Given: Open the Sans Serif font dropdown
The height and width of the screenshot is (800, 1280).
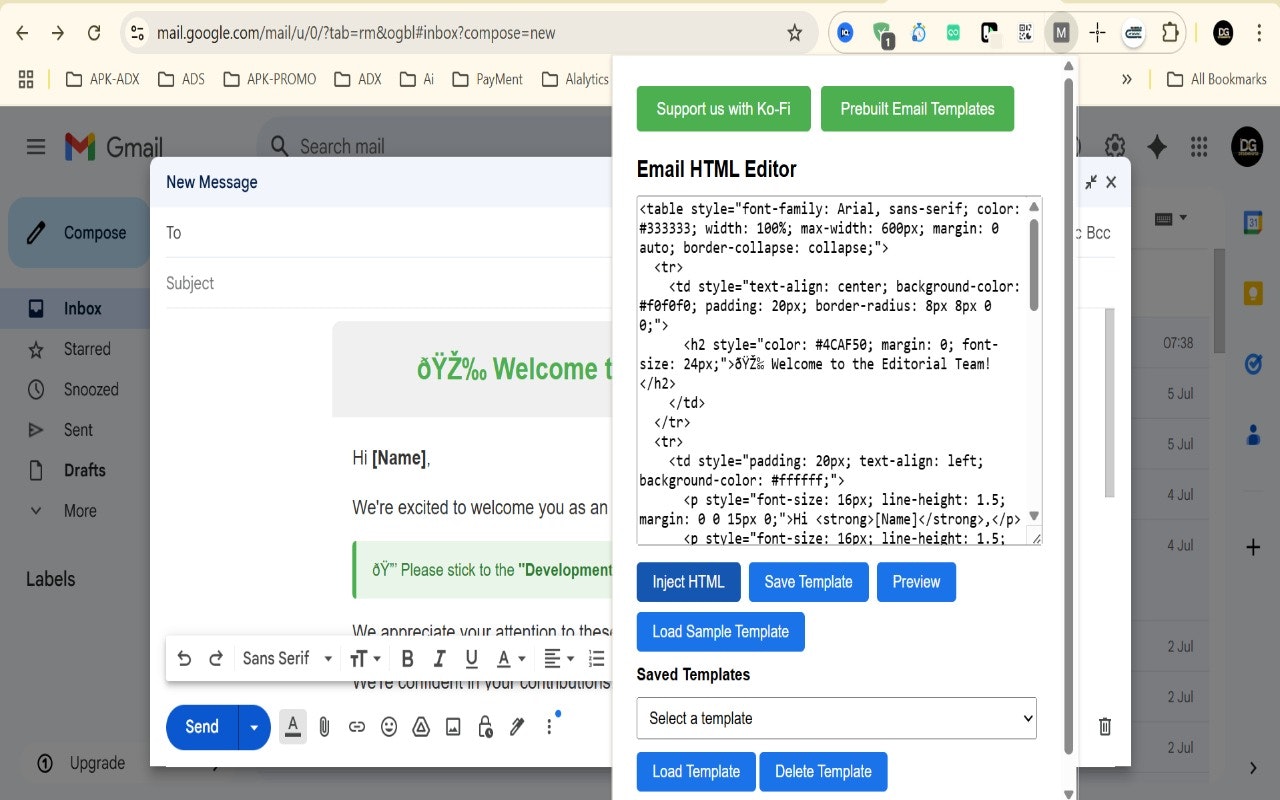Looking at the screenshot, I should click(x=287, y=658).
